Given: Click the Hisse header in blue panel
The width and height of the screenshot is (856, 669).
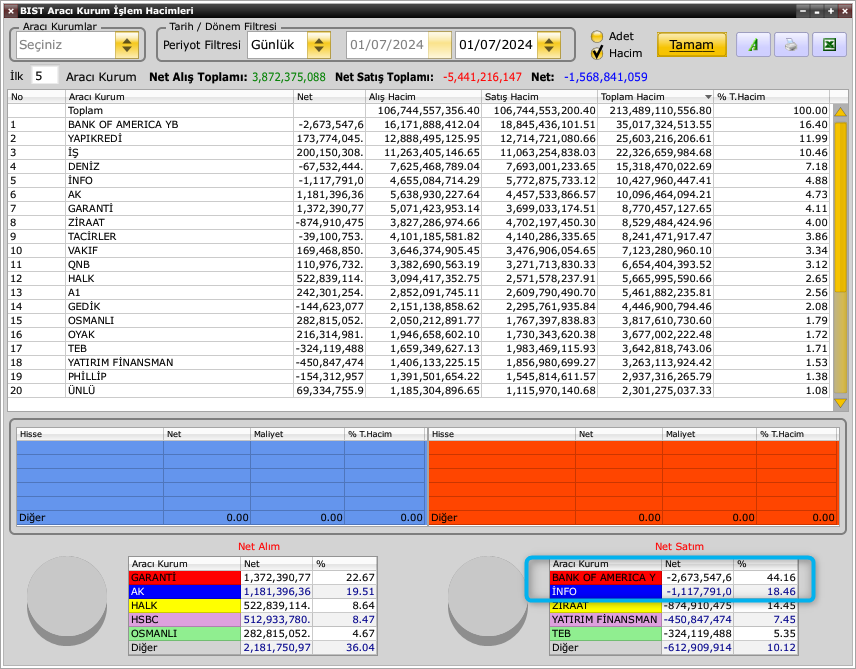Looking at the screenshot, I should click(90, 434).
